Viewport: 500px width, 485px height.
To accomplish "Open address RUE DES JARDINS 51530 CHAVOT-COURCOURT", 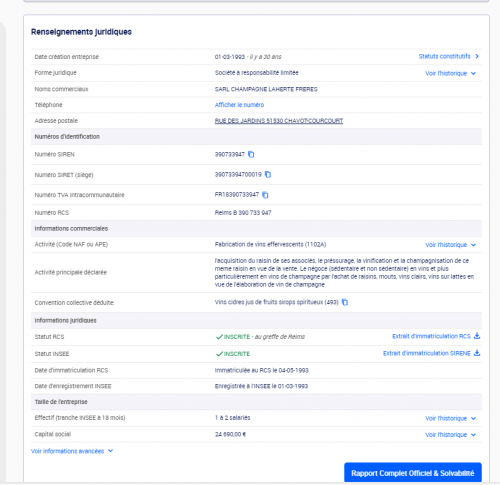I will [279, 121].
